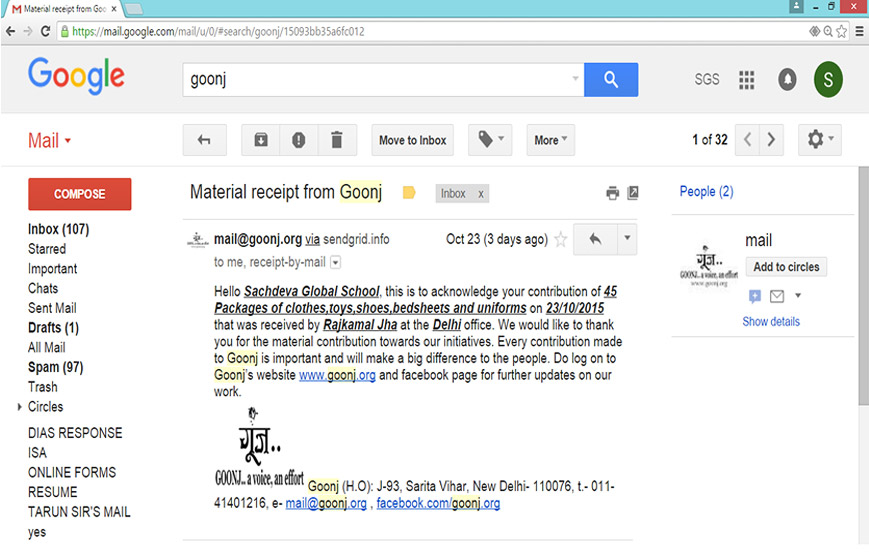Image resolution: width=869 pixels, height=556 pixels.
Task: Go to the newer conversation arrow
Action: coord(747,140)
